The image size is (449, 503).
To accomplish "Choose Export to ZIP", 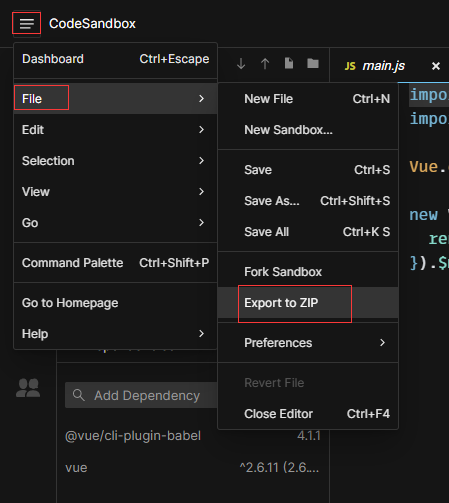I will pyautogui.click(x=308, y=303).
